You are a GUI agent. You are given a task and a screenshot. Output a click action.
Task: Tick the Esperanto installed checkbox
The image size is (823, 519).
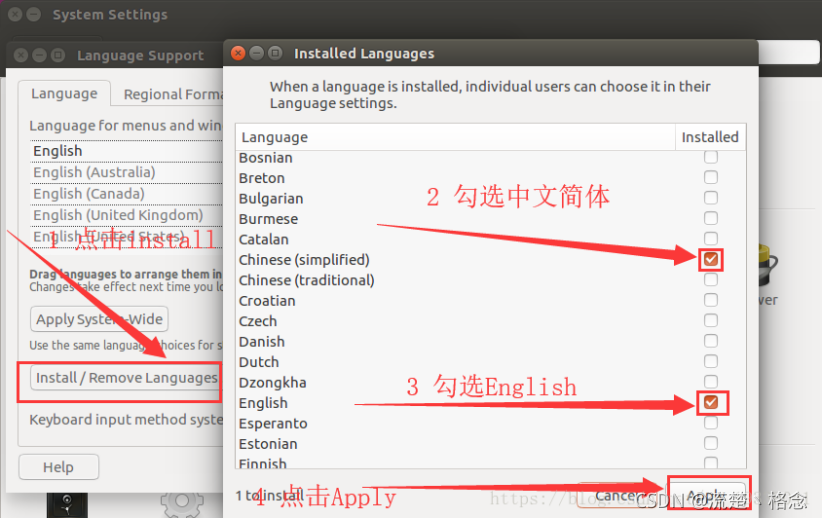point(711,423)
